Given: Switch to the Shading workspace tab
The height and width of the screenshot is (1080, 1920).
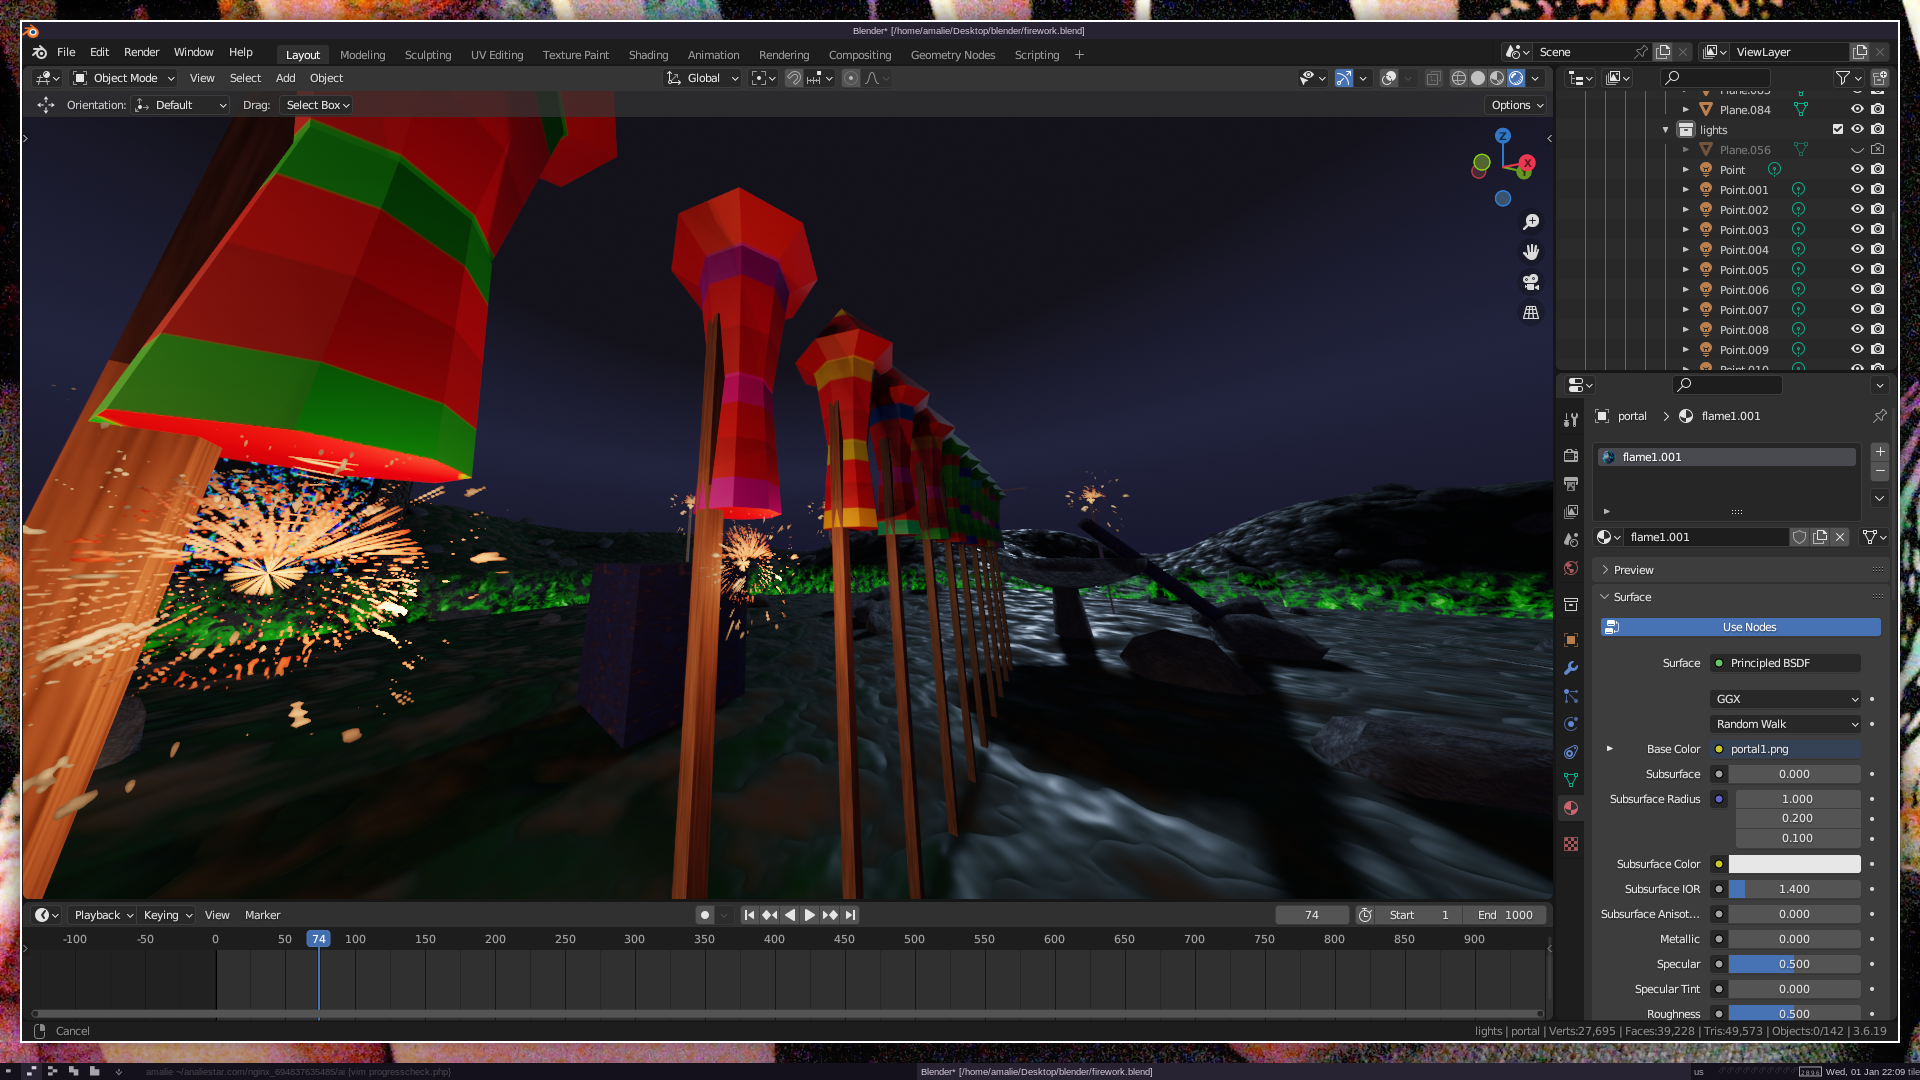Looking at the screenshot, I should point(648,55).
